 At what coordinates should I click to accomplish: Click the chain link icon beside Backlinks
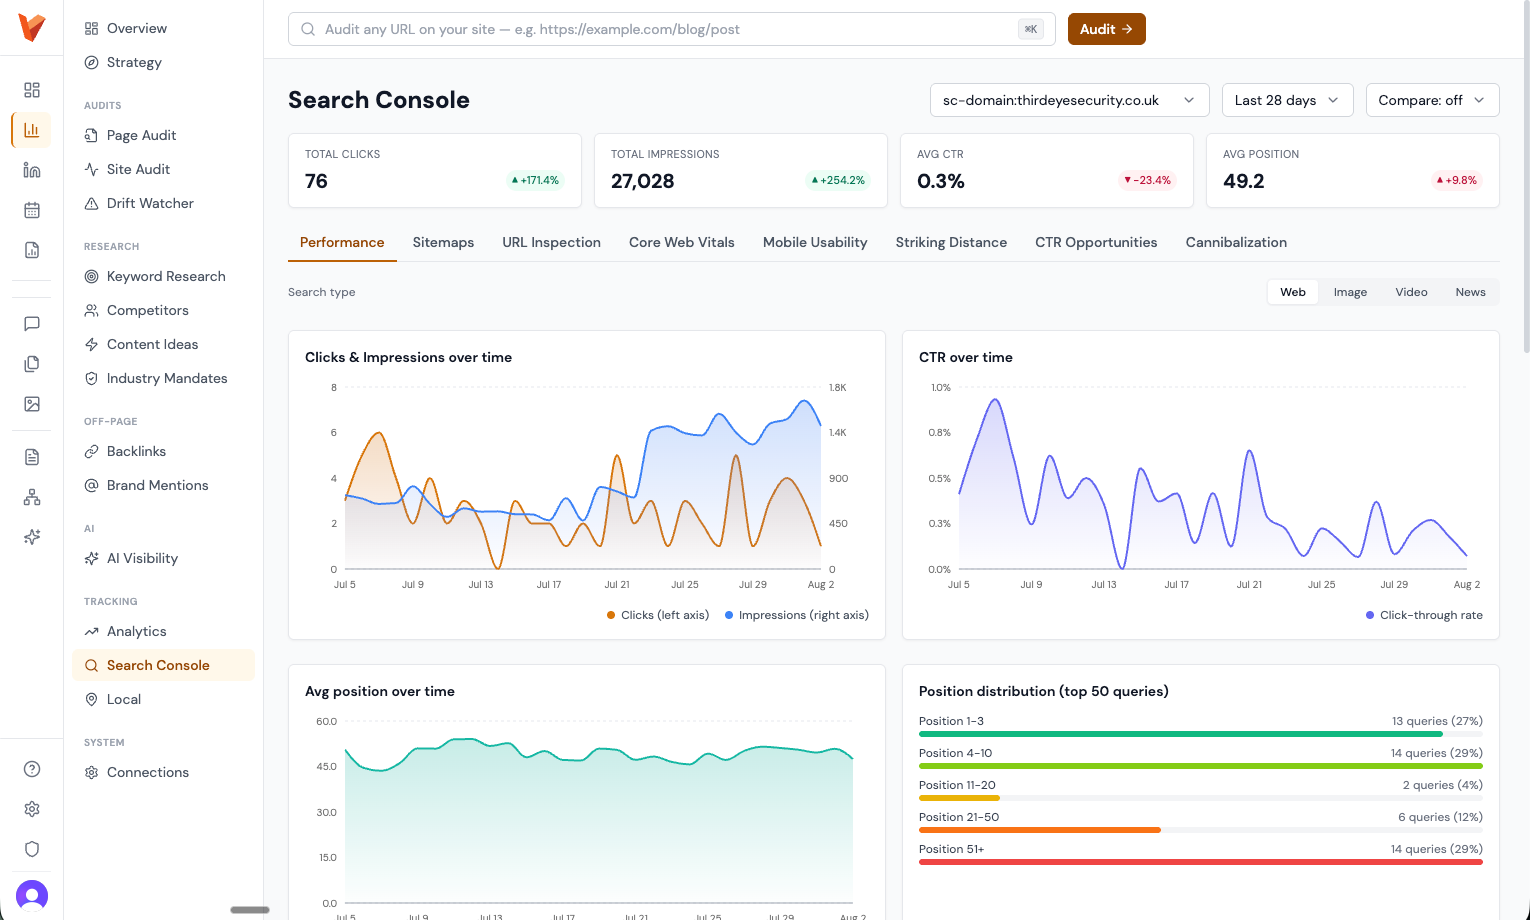click(91, 451)
